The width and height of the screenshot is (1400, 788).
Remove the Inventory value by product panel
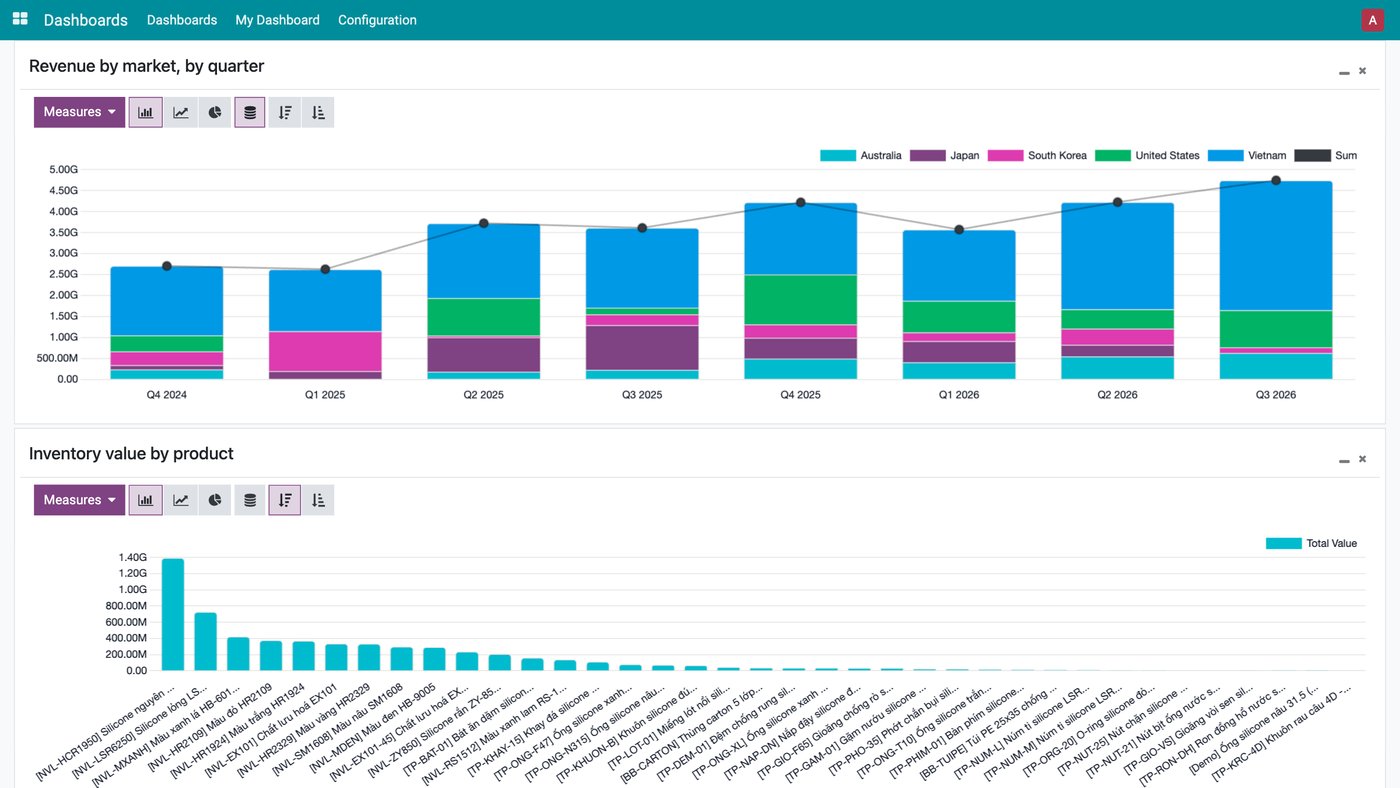(1362, 459)
